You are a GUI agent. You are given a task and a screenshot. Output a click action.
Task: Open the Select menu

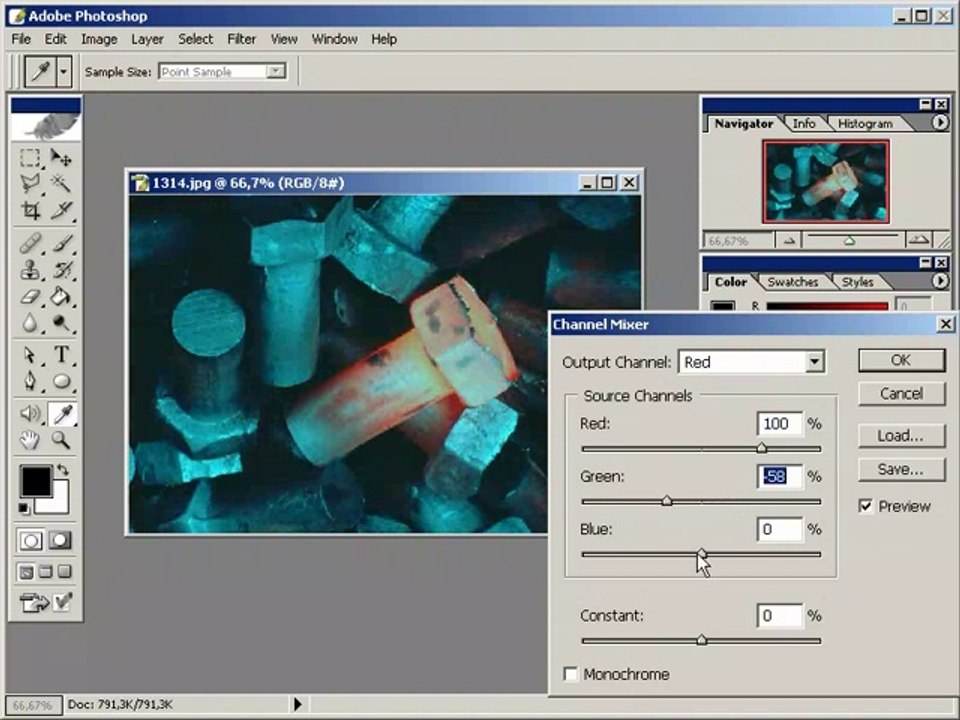pos(195,39)
